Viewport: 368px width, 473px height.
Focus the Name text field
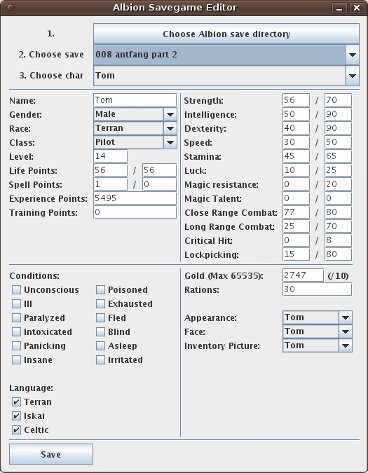(x=135, y=100)
